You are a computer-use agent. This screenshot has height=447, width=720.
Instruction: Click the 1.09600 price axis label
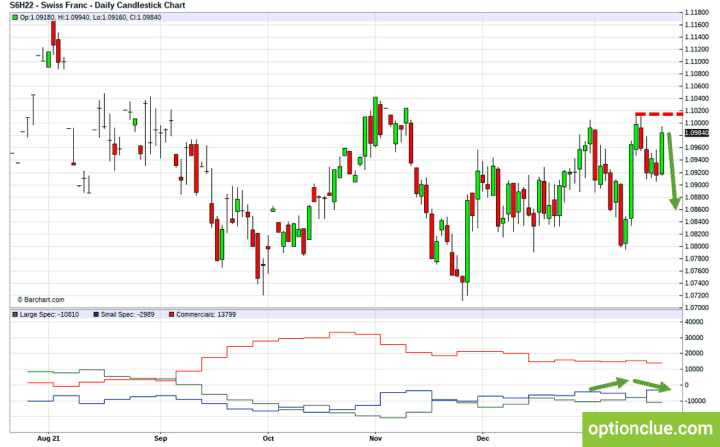coord(697,147)
